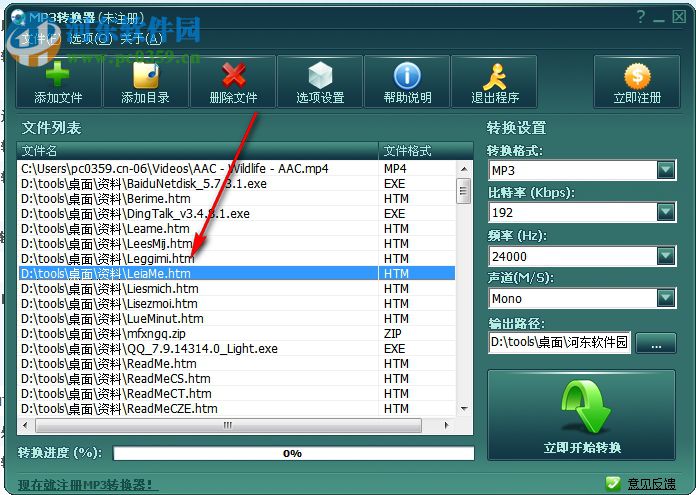The height and width of the screenshot is (495, 696).
Task: Select the DingTalk_v3.4.8.1.exe row
Action: coord(237,214)
